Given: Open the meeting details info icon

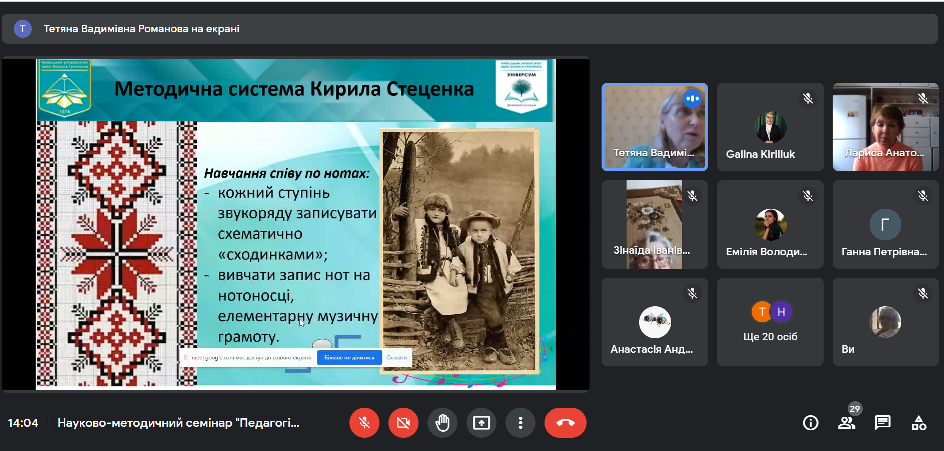Looking at the screenshot, I should (x=811, y=423).
